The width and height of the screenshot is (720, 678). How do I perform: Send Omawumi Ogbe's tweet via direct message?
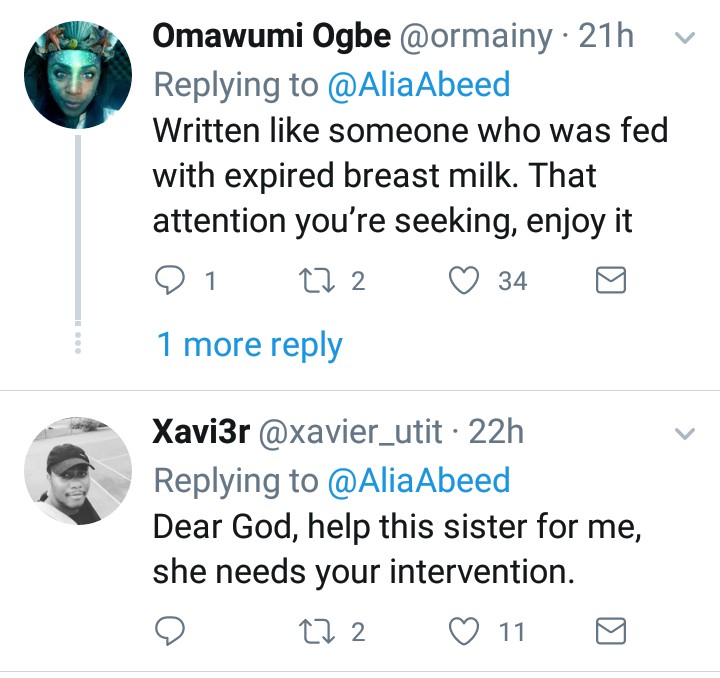[x=610, y=282]
